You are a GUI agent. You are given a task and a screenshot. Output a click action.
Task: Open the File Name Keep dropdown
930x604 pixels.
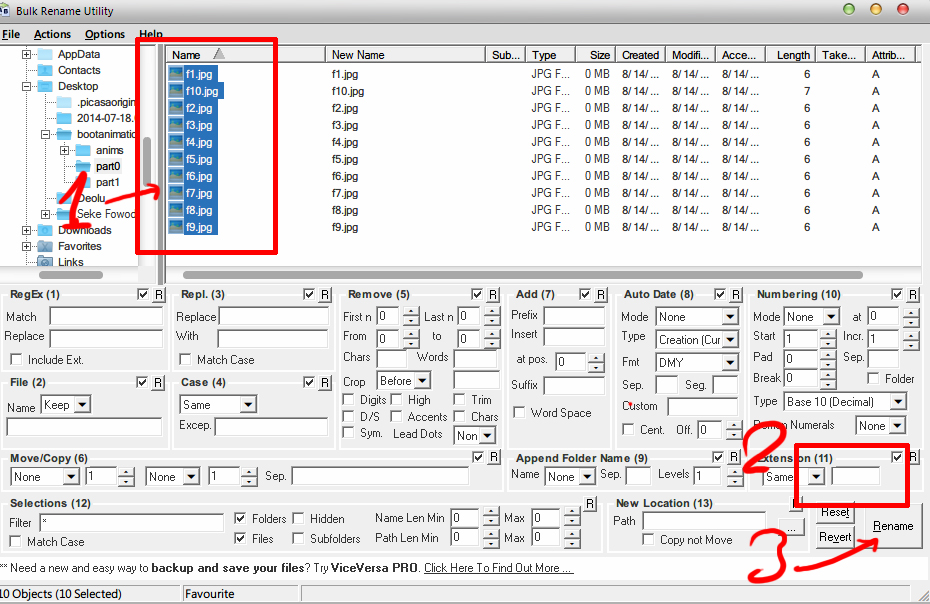coord(82,405)
